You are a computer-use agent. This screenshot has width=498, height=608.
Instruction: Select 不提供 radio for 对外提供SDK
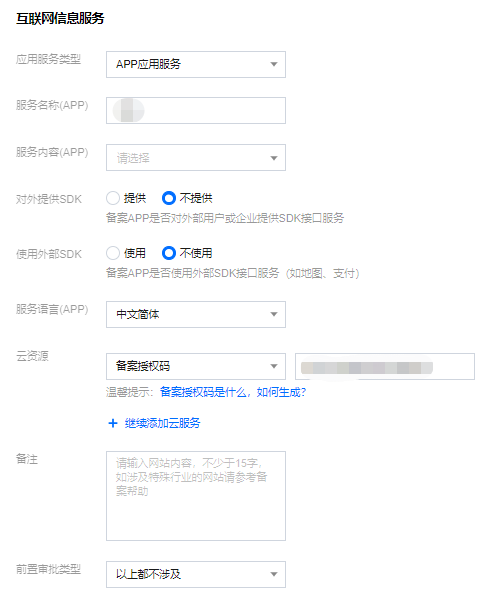169,198
